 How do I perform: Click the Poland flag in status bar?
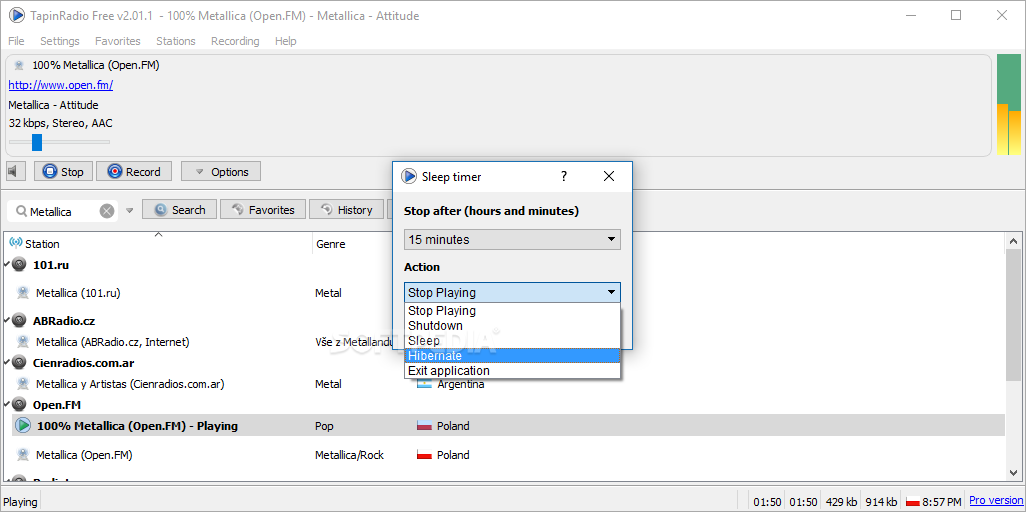click(x=913, y=502)
